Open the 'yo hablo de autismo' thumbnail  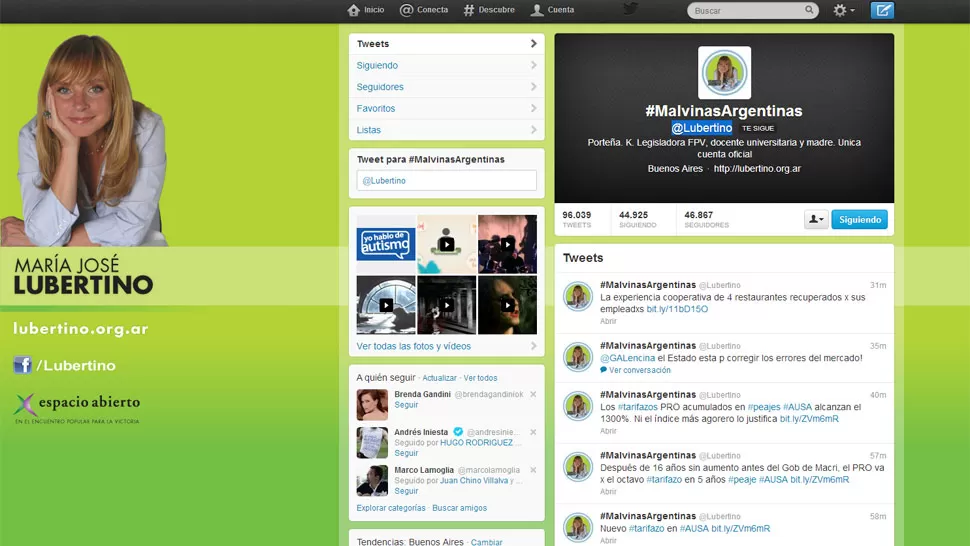[386, 244]
